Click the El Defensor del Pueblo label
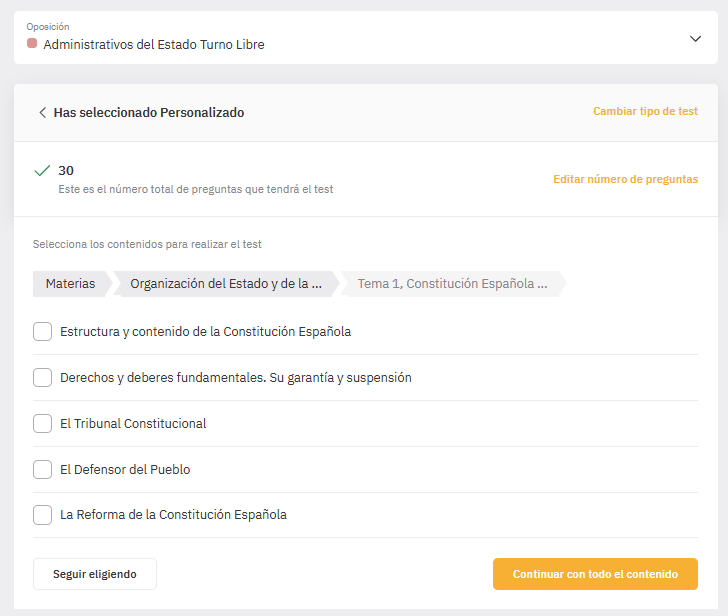The width and height of the screenshot is (728, 616). [x=125, y=469]
